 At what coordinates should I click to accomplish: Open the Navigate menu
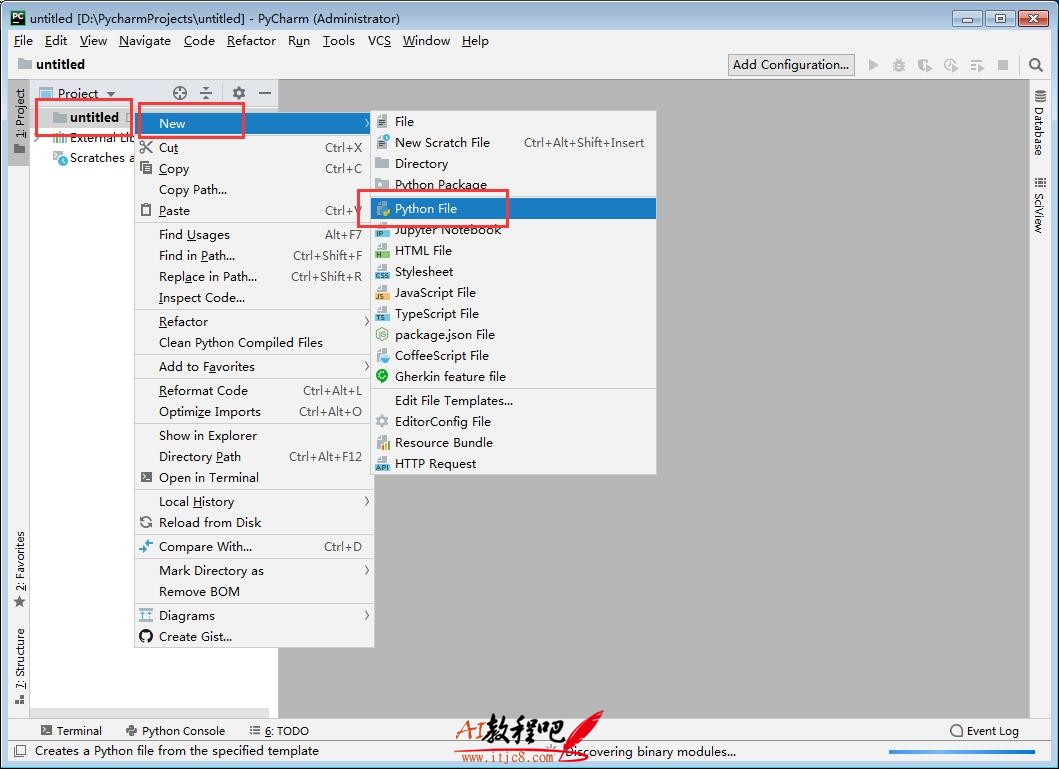pyautogui.click(x=145, y=41)
